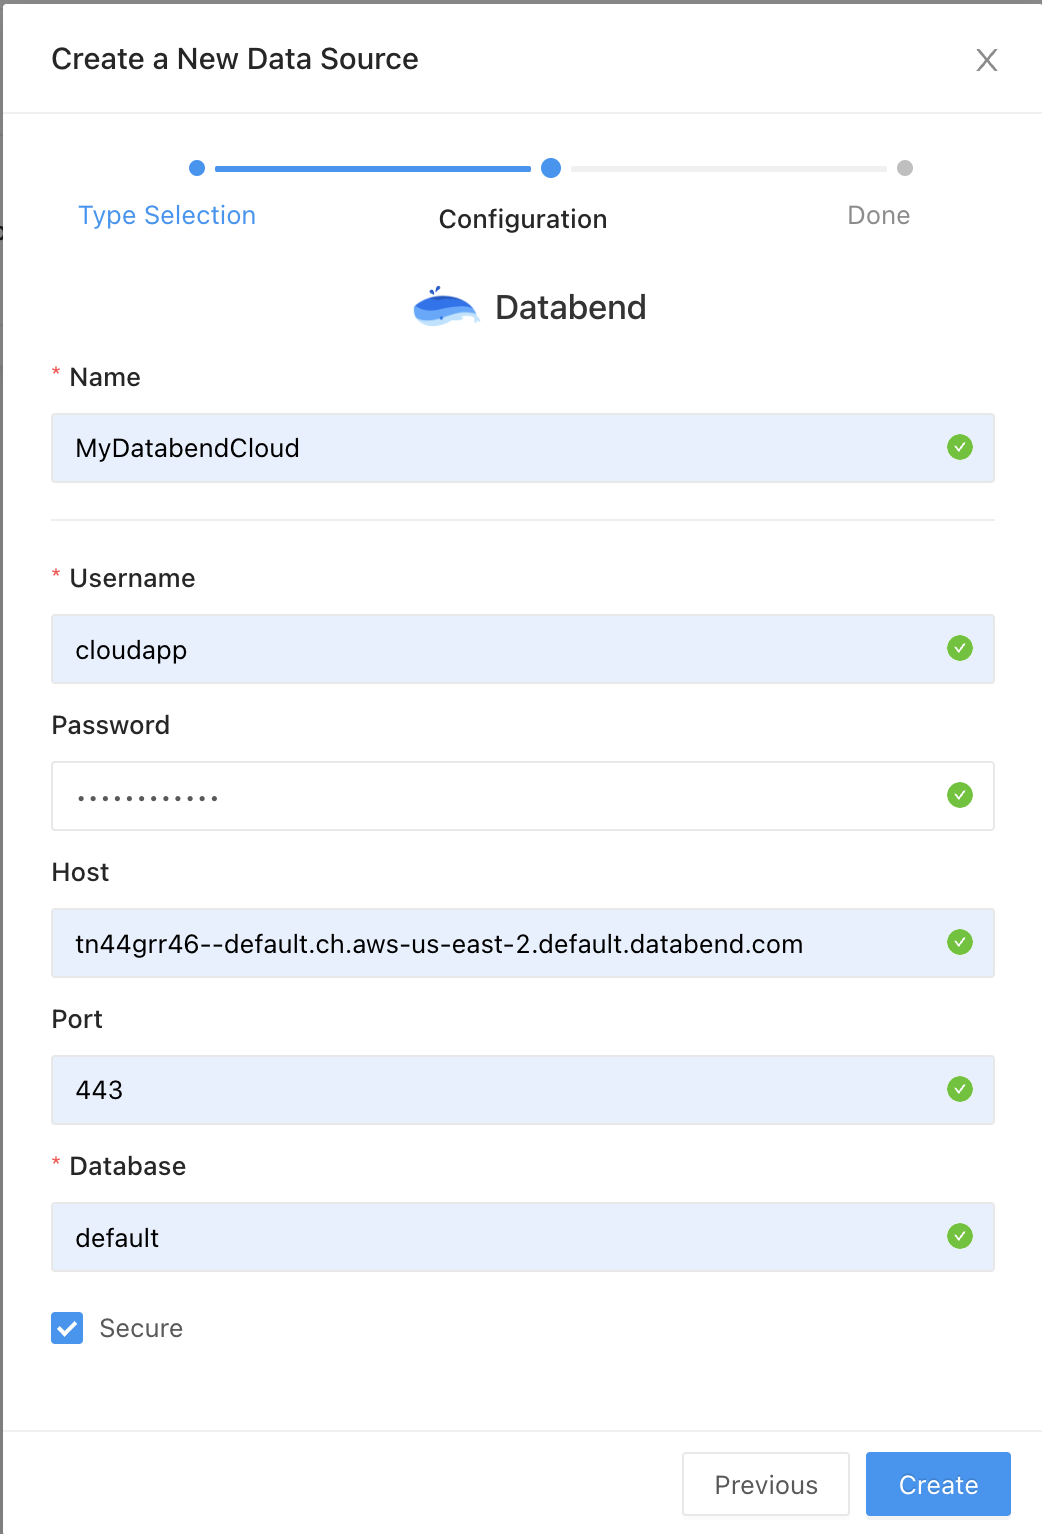Focus the Password input field
This screenshot has height=1534, width=1042.
pos(523,796)
